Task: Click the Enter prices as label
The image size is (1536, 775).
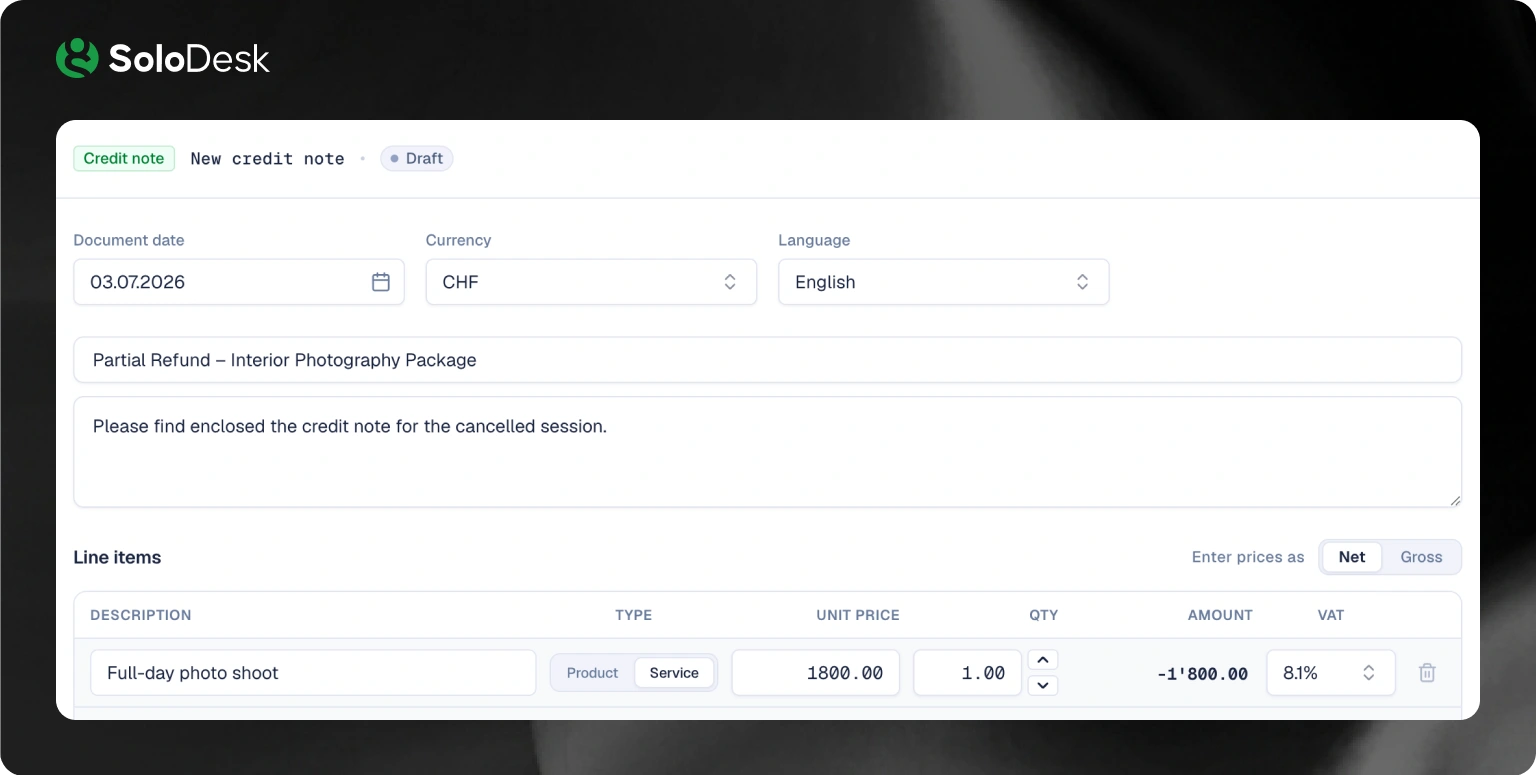Action: 1248,557
